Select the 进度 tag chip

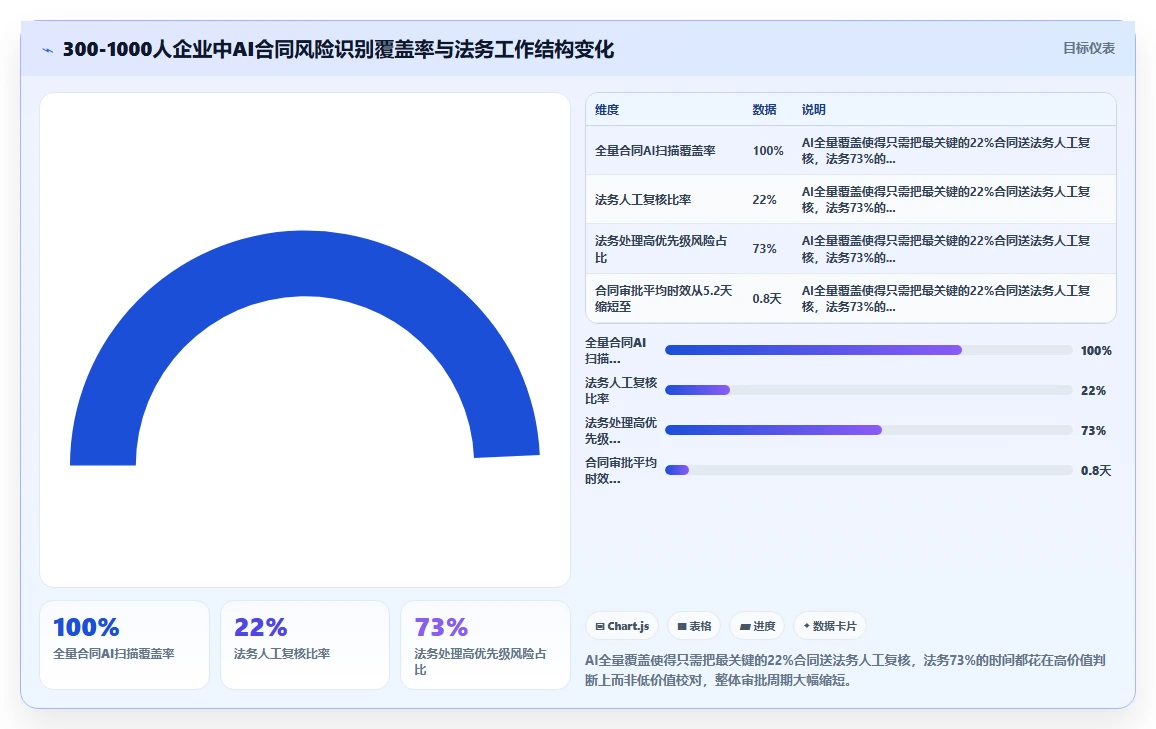pos(757,626)
